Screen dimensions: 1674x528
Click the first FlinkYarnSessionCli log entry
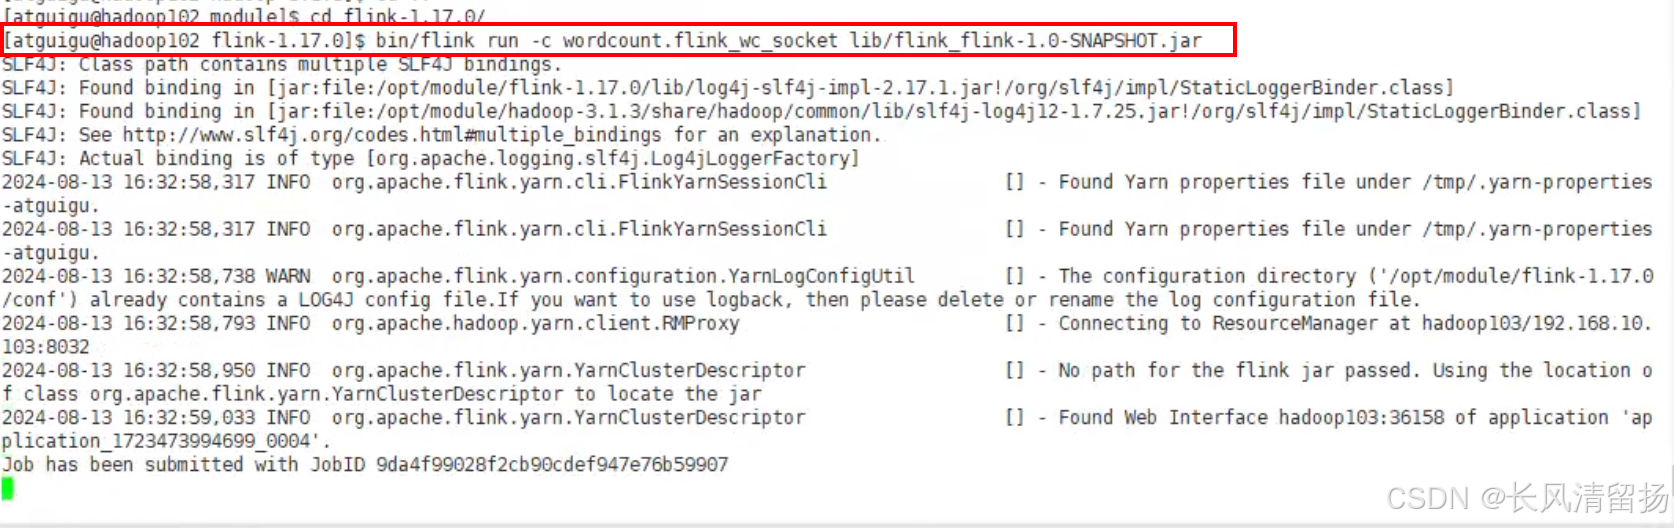[827, 194]
